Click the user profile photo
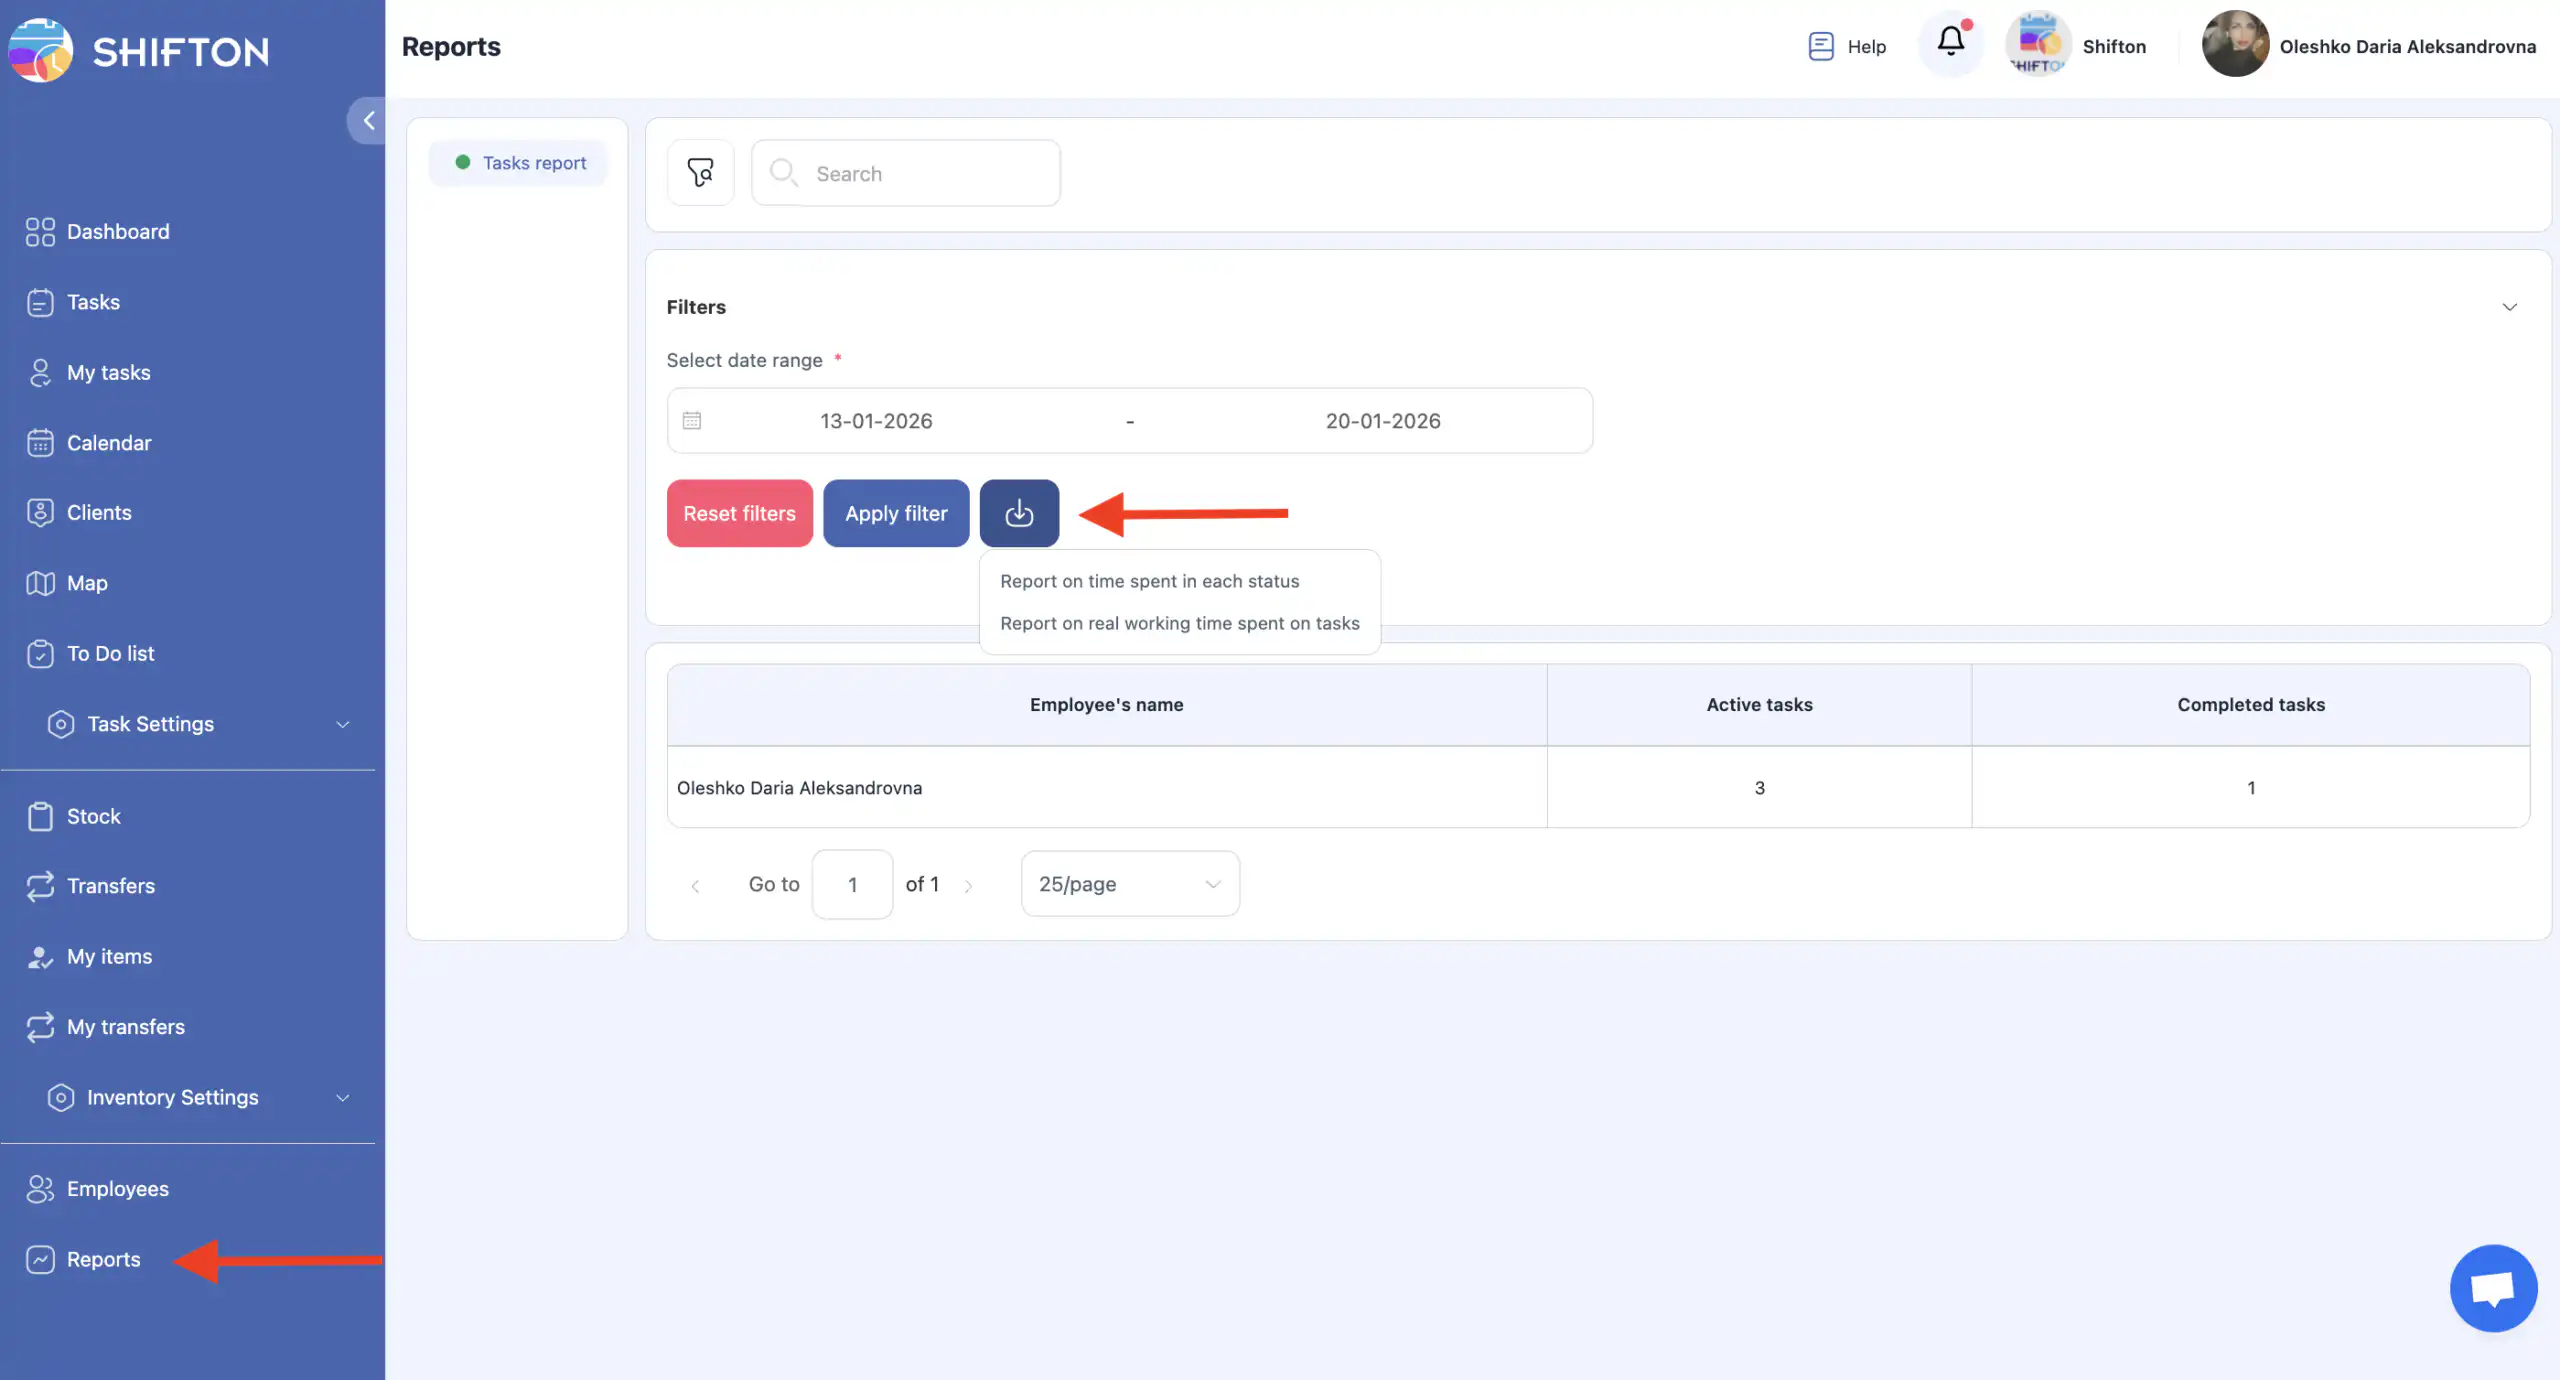Viewport: 2560px width, 1380px height. pyautogui.click(x=2234, y=46)
